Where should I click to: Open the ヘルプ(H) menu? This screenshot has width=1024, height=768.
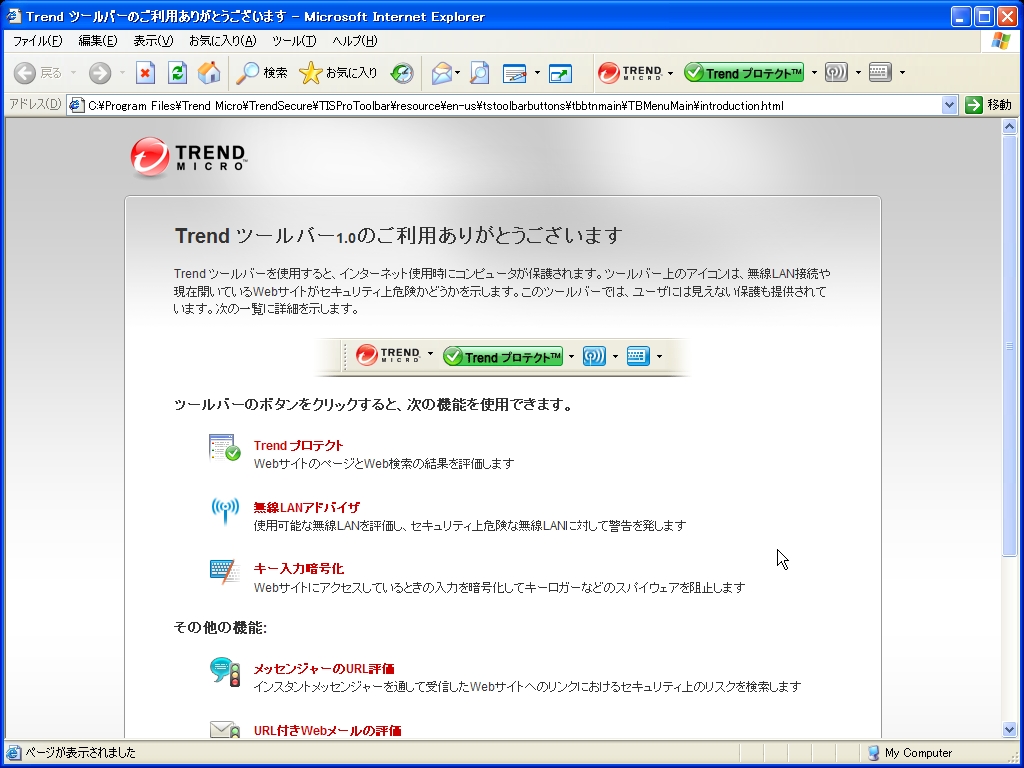355,41
